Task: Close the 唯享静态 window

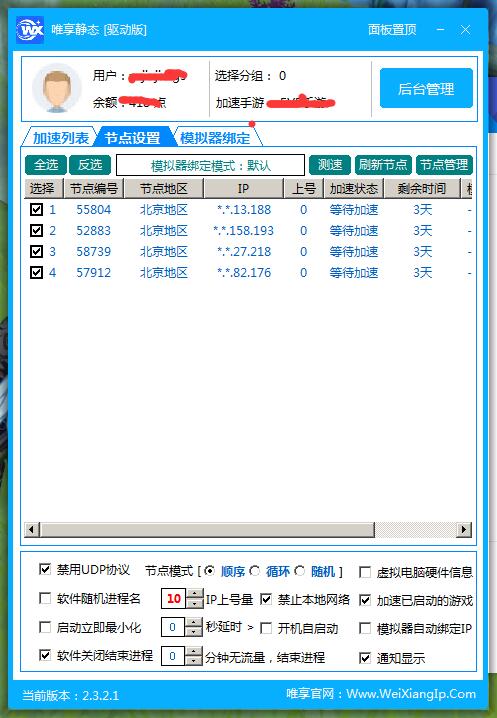Action: pyautogui.click(x=465, y=30)
